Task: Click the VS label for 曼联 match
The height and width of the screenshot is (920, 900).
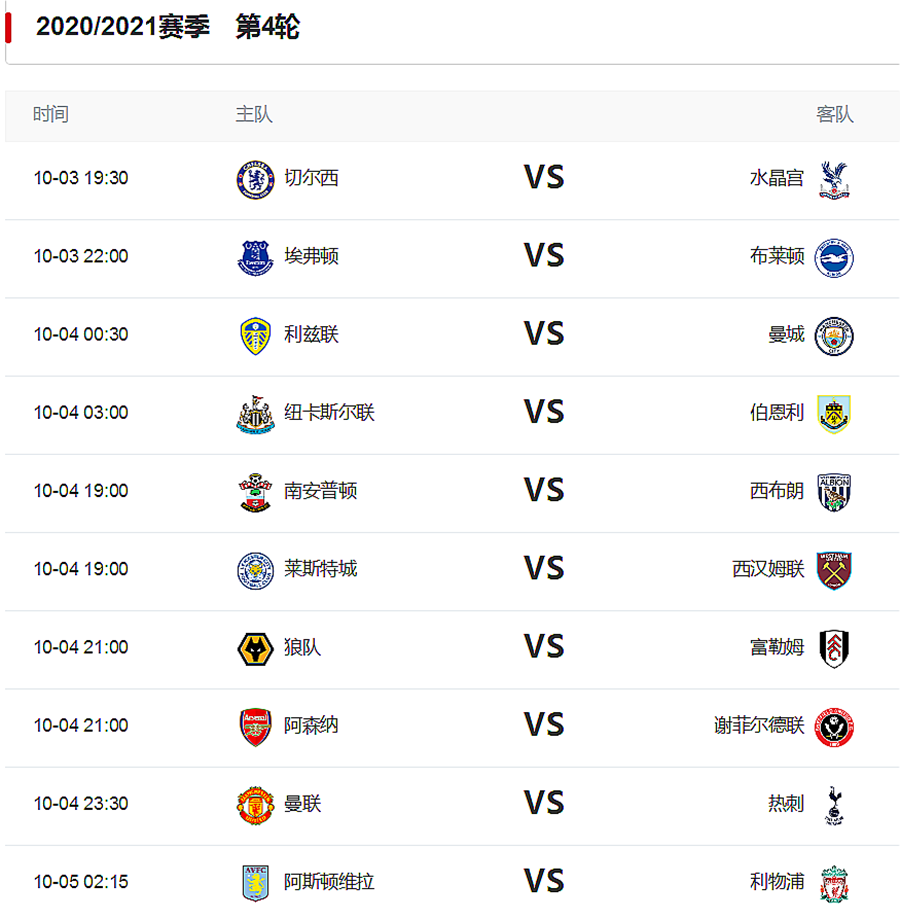Action: [x=544, y=804]
